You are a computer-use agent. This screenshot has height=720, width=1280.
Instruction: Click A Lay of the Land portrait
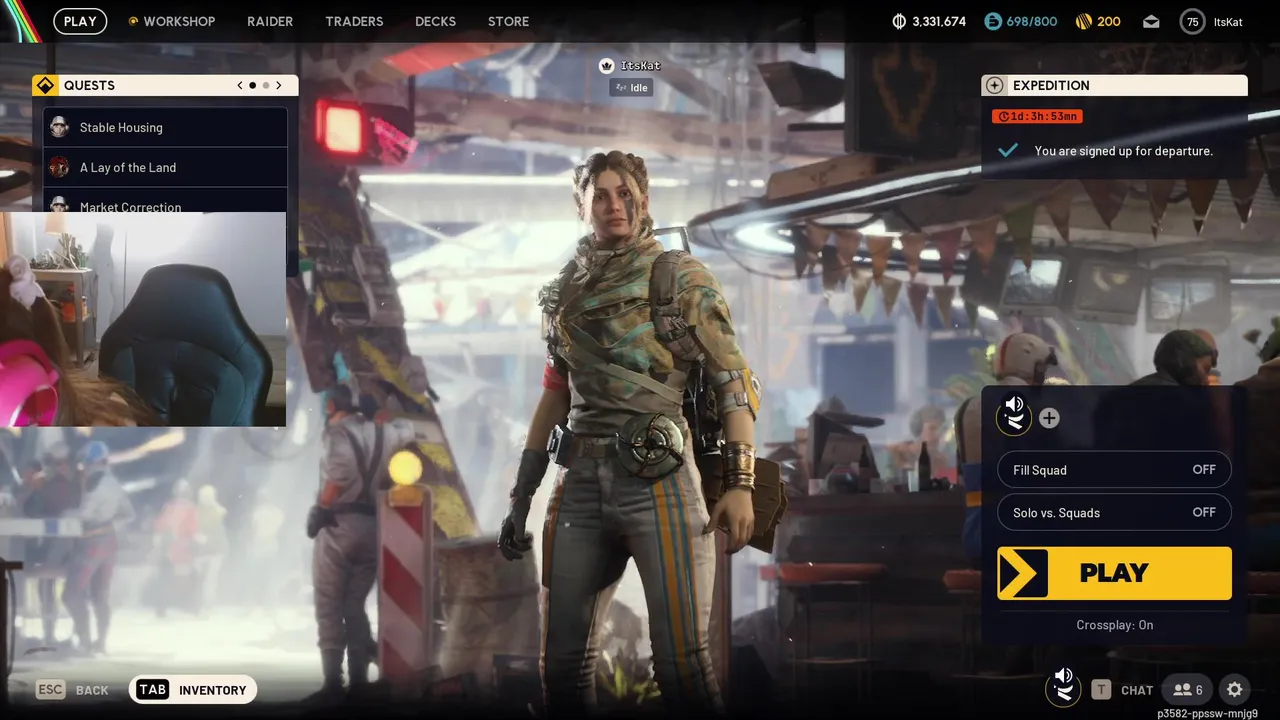pos(59,167)
